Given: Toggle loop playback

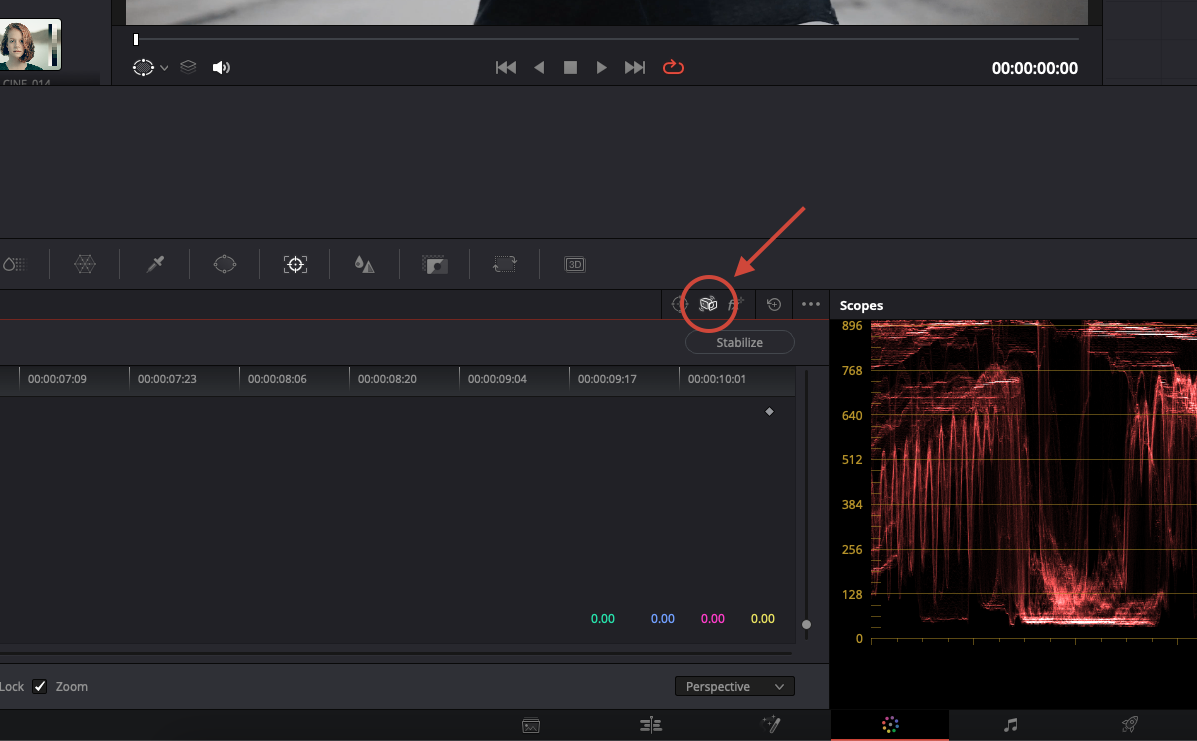Looking at the screenshot, I should (x=673, y=67).
